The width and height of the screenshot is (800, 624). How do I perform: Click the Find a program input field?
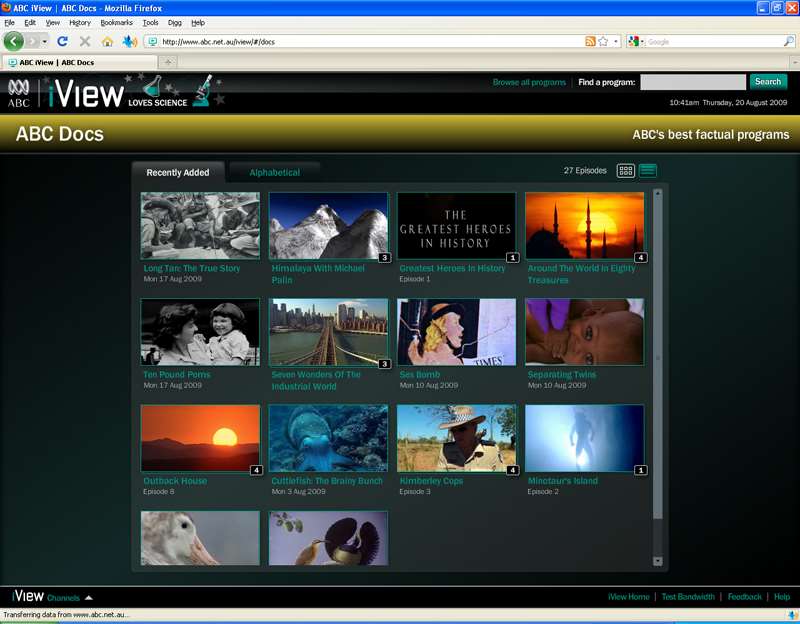[693, 82]
